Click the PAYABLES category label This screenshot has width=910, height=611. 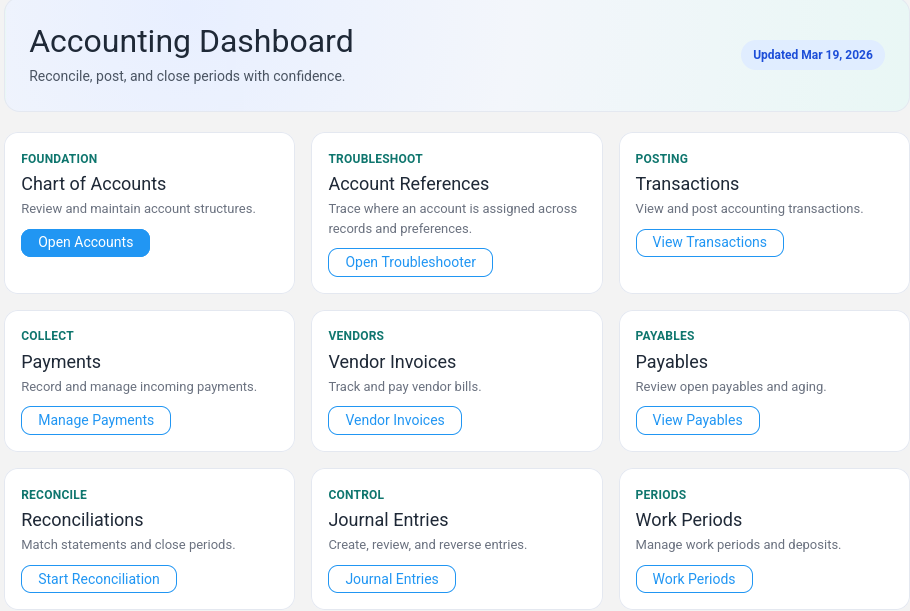pos(665,336)
